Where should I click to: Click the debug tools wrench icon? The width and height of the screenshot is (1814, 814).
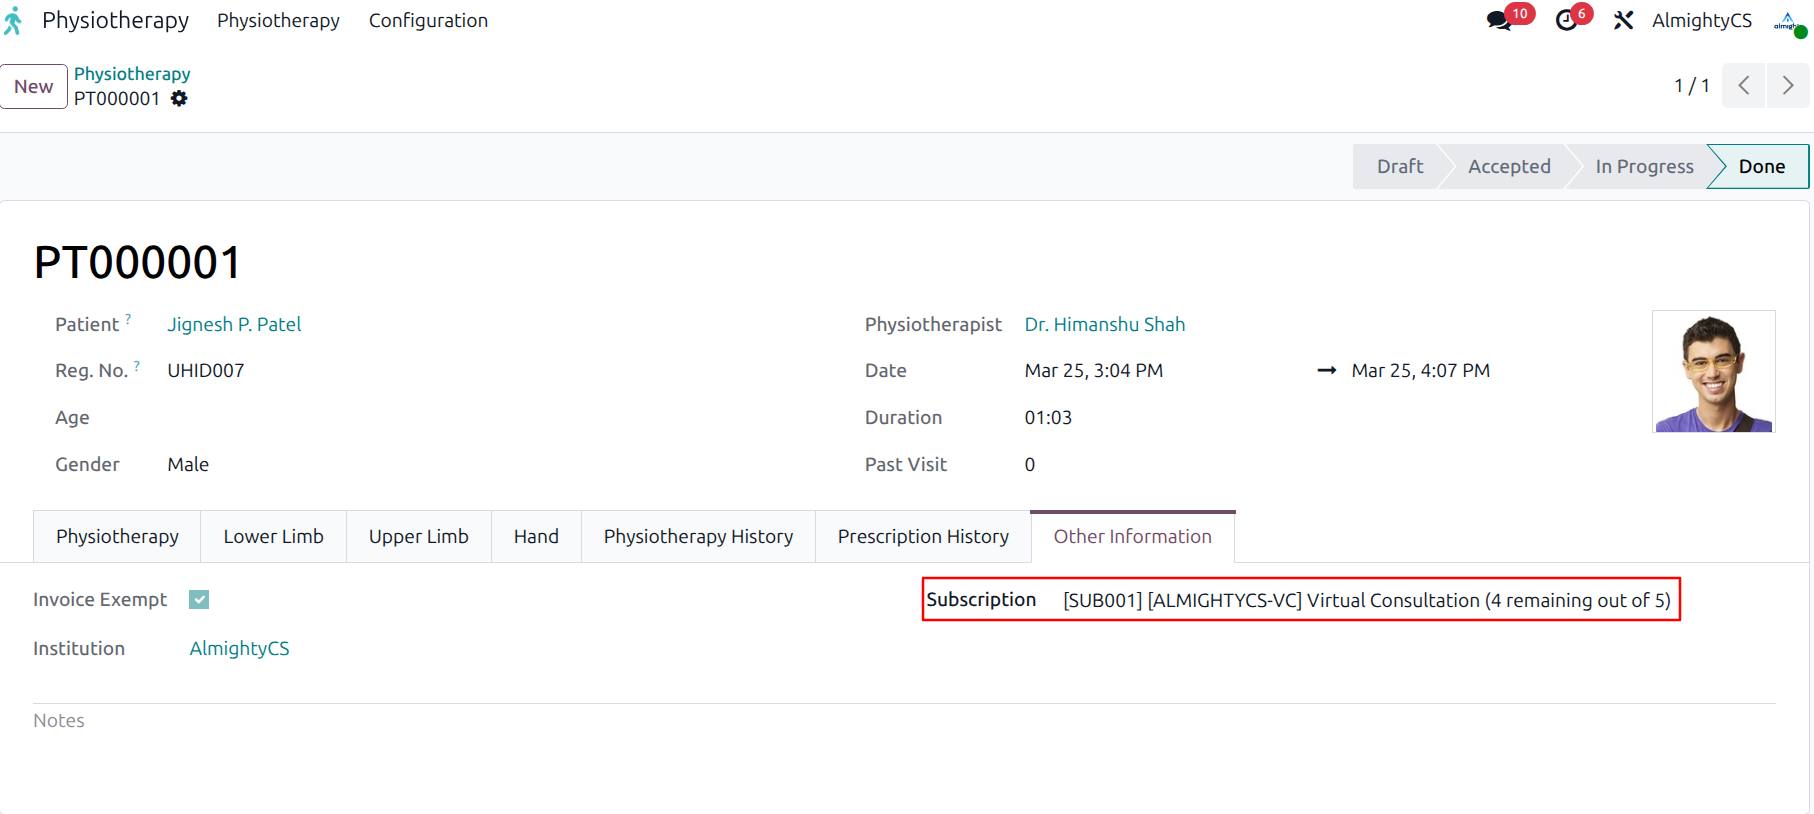click(x=1623, y=20)
